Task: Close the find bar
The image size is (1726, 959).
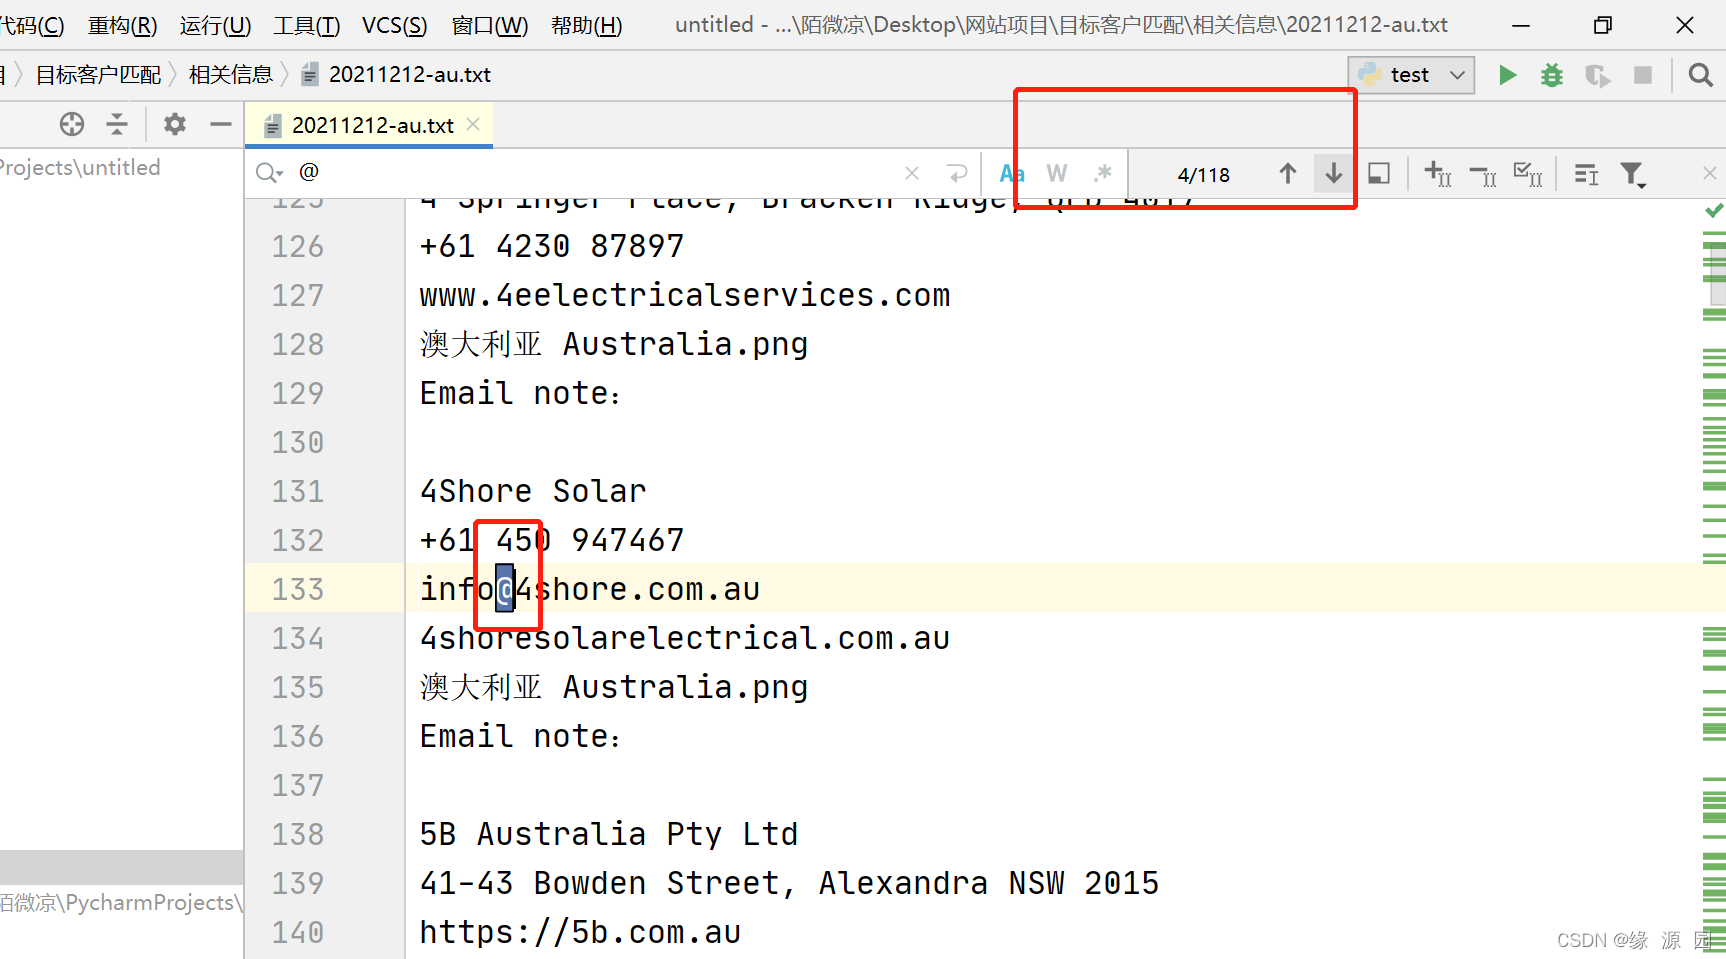Action: (1710, 173)
